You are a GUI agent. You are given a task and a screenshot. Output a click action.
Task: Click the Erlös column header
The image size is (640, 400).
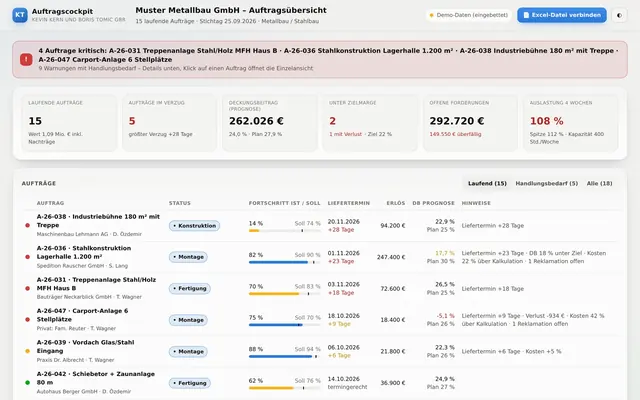tap(396, 203)
